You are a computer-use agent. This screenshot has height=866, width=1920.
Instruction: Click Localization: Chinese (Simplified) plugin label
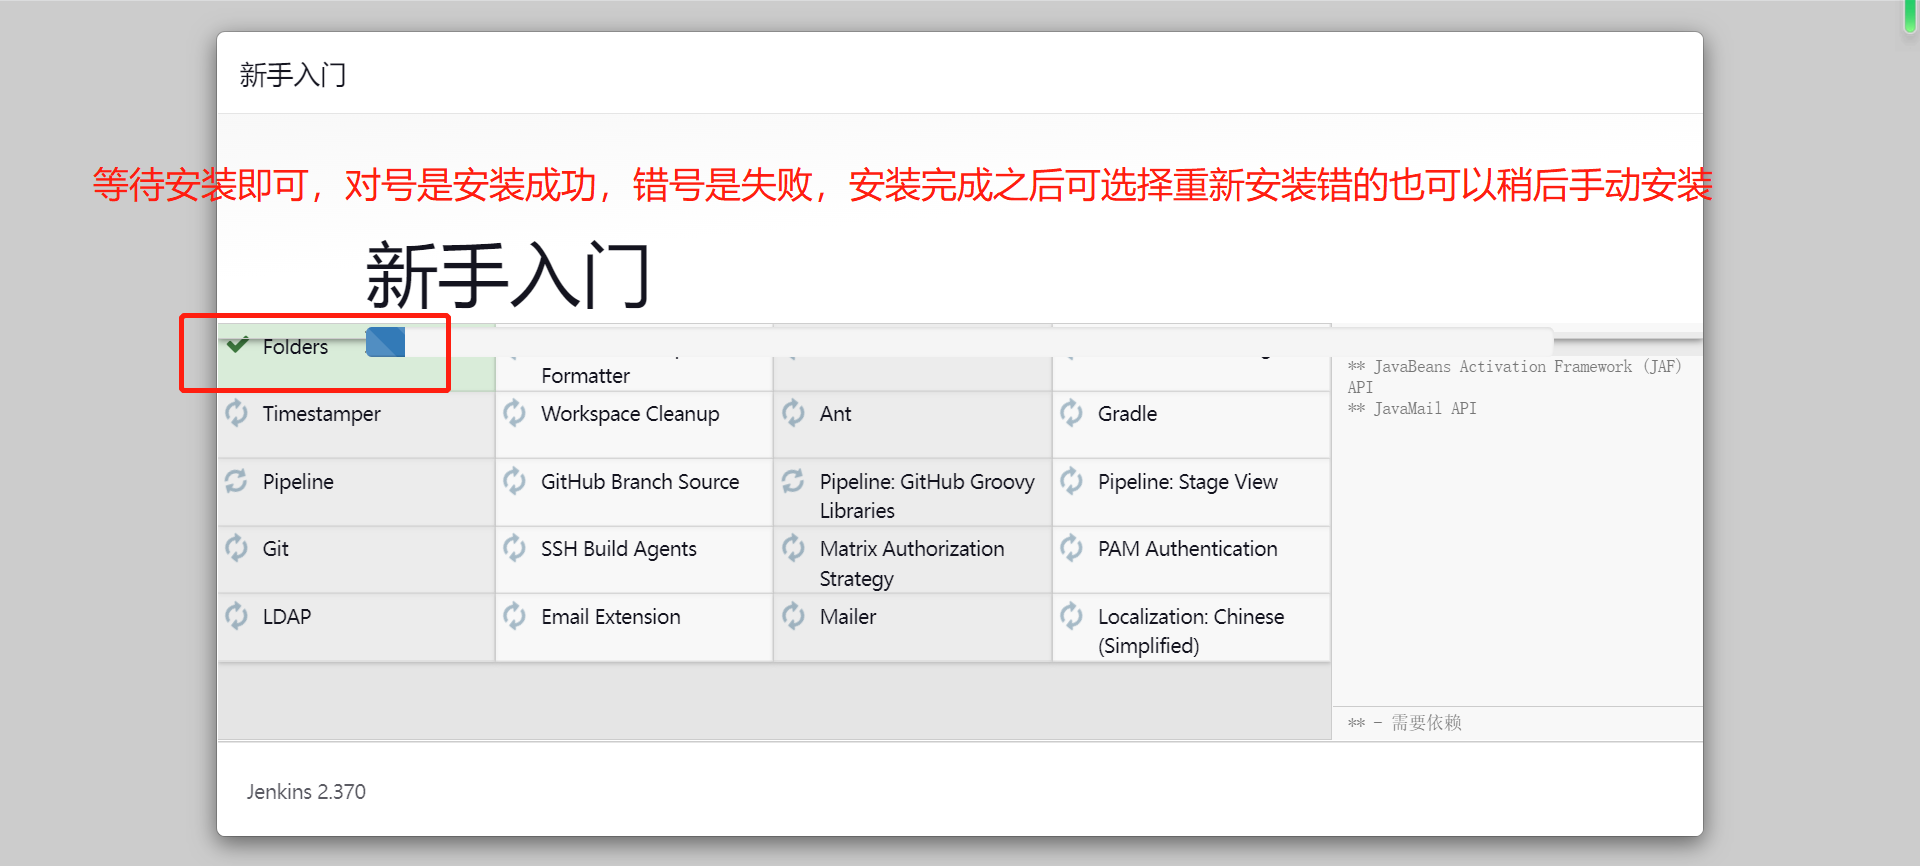click(x=1190, y=631)
